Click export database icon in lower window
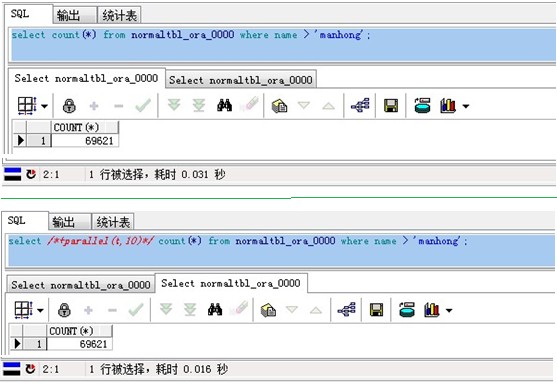 pyautogui.click(x=407, y=310)
